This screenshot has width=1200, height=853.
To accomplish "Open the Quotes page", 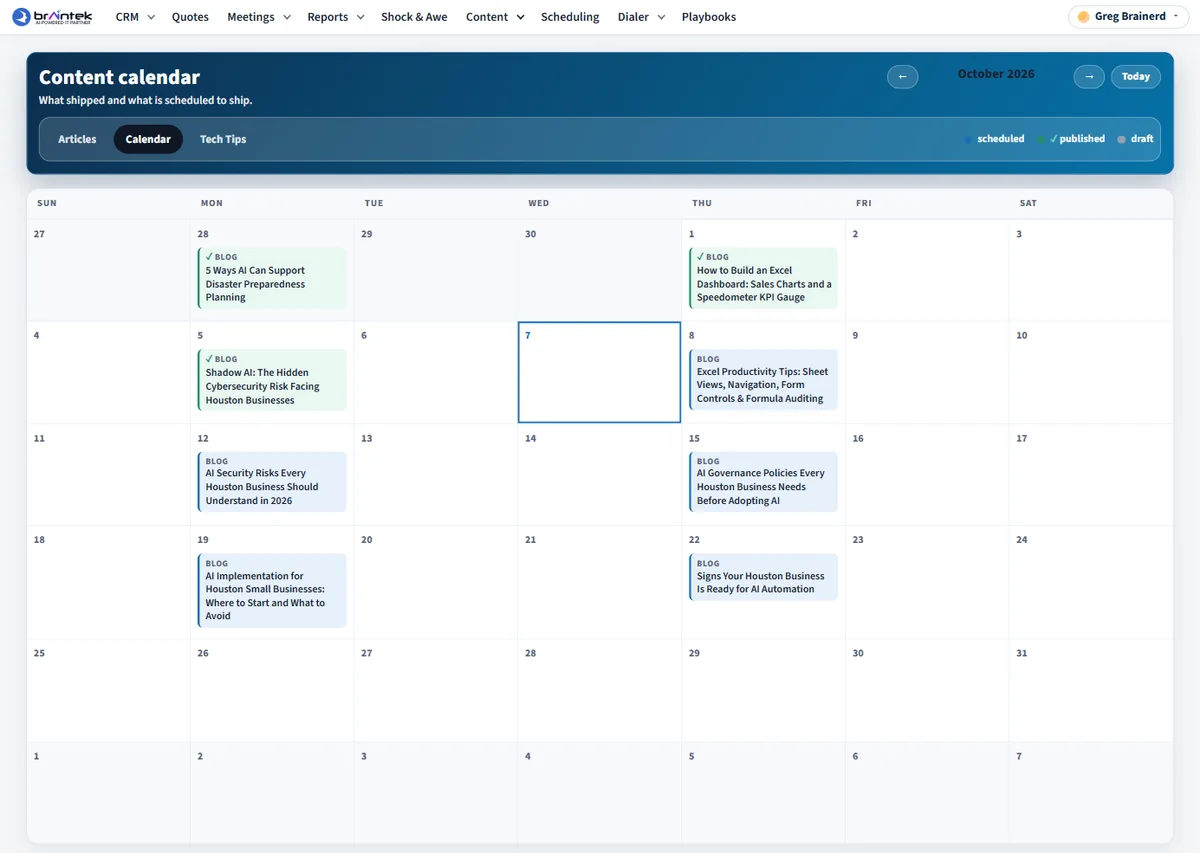I will coord(190,17).
